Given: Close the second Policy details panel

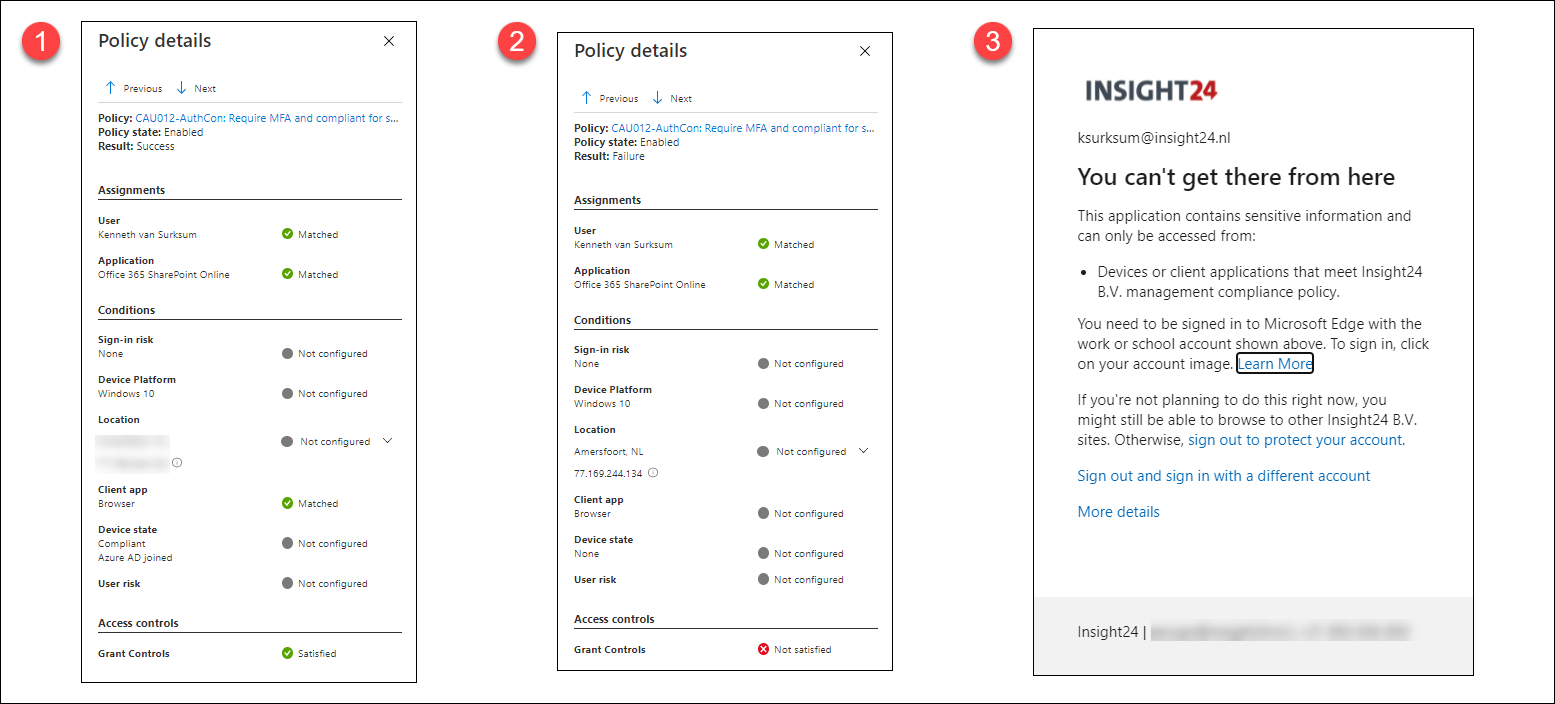Looking at the screenshot, I should point(865,51).
